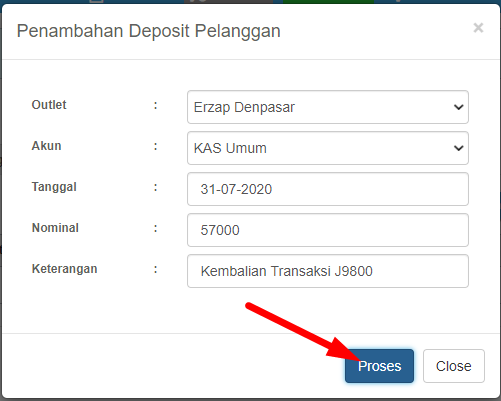Click the Nominal field label
This screenshot has width=501, height=401.
(x=55, y=228)
